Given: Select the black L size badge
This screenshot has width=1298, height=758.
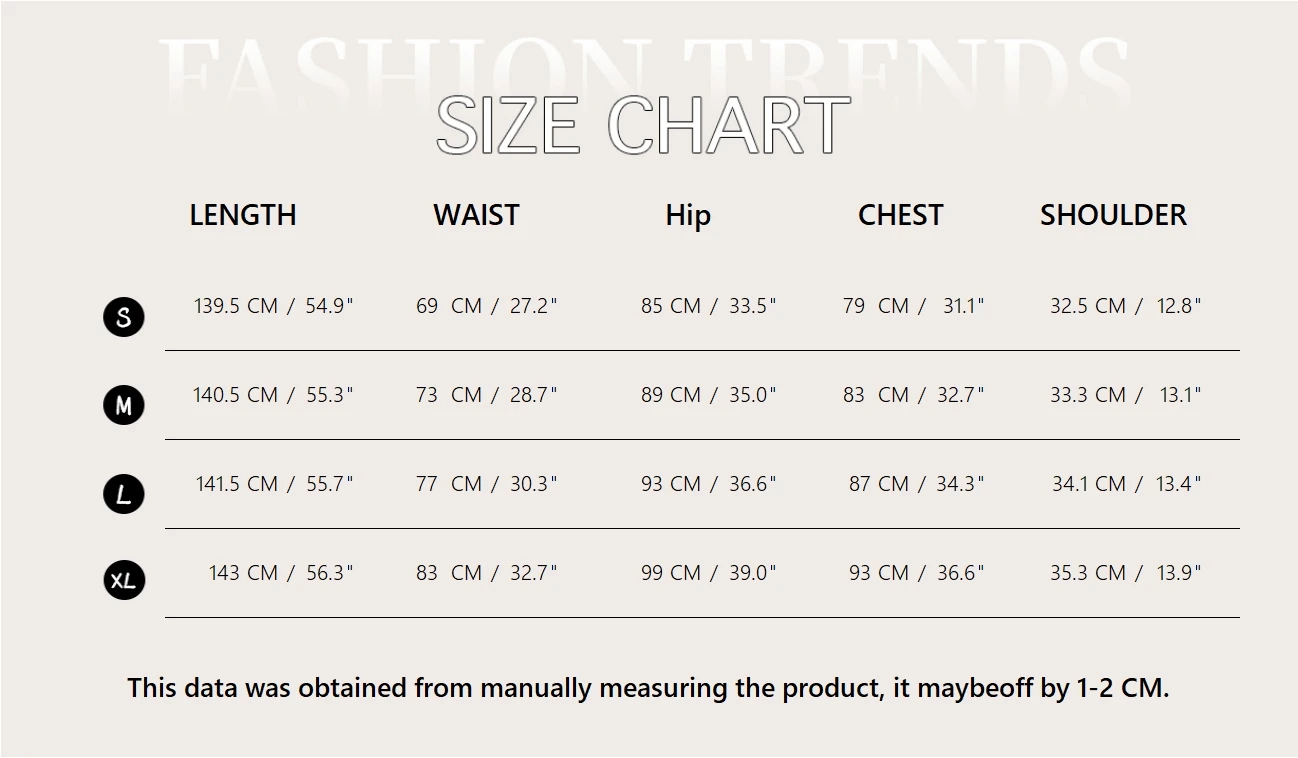Looking at the screenshot, I should [x=124, y=494].
